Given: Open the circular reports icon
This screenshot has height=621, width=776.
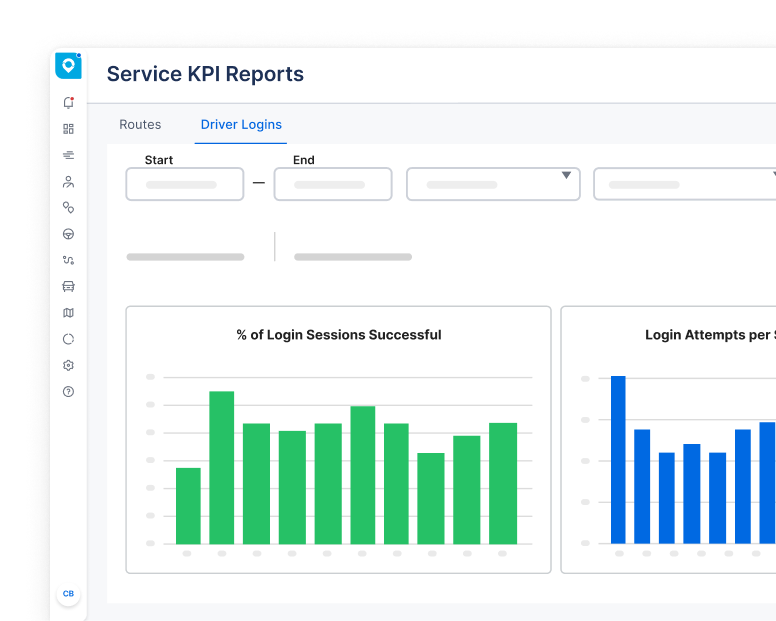Looking at the screenshot, I should tap(68, 339).
